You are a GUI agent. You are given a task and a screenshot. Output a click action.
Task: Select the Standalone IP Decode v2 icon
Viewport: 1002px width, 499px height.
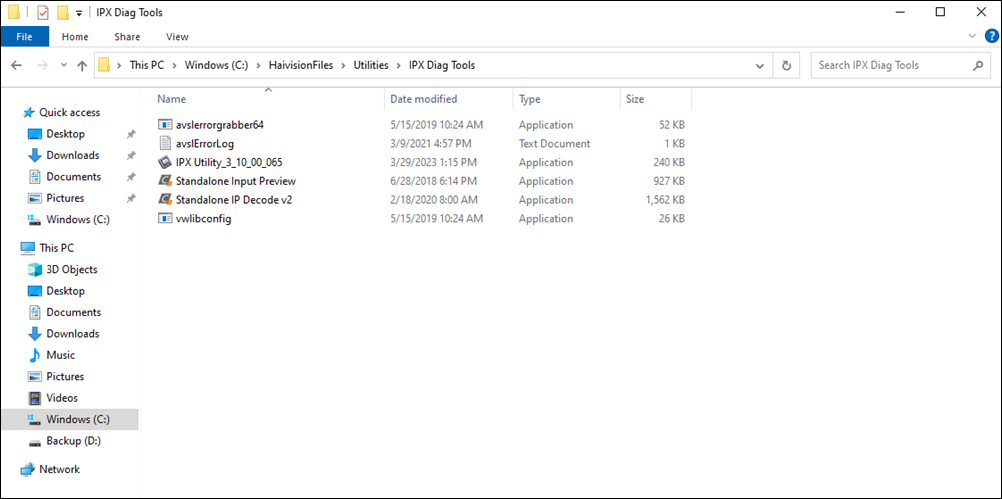coord(166,200)
